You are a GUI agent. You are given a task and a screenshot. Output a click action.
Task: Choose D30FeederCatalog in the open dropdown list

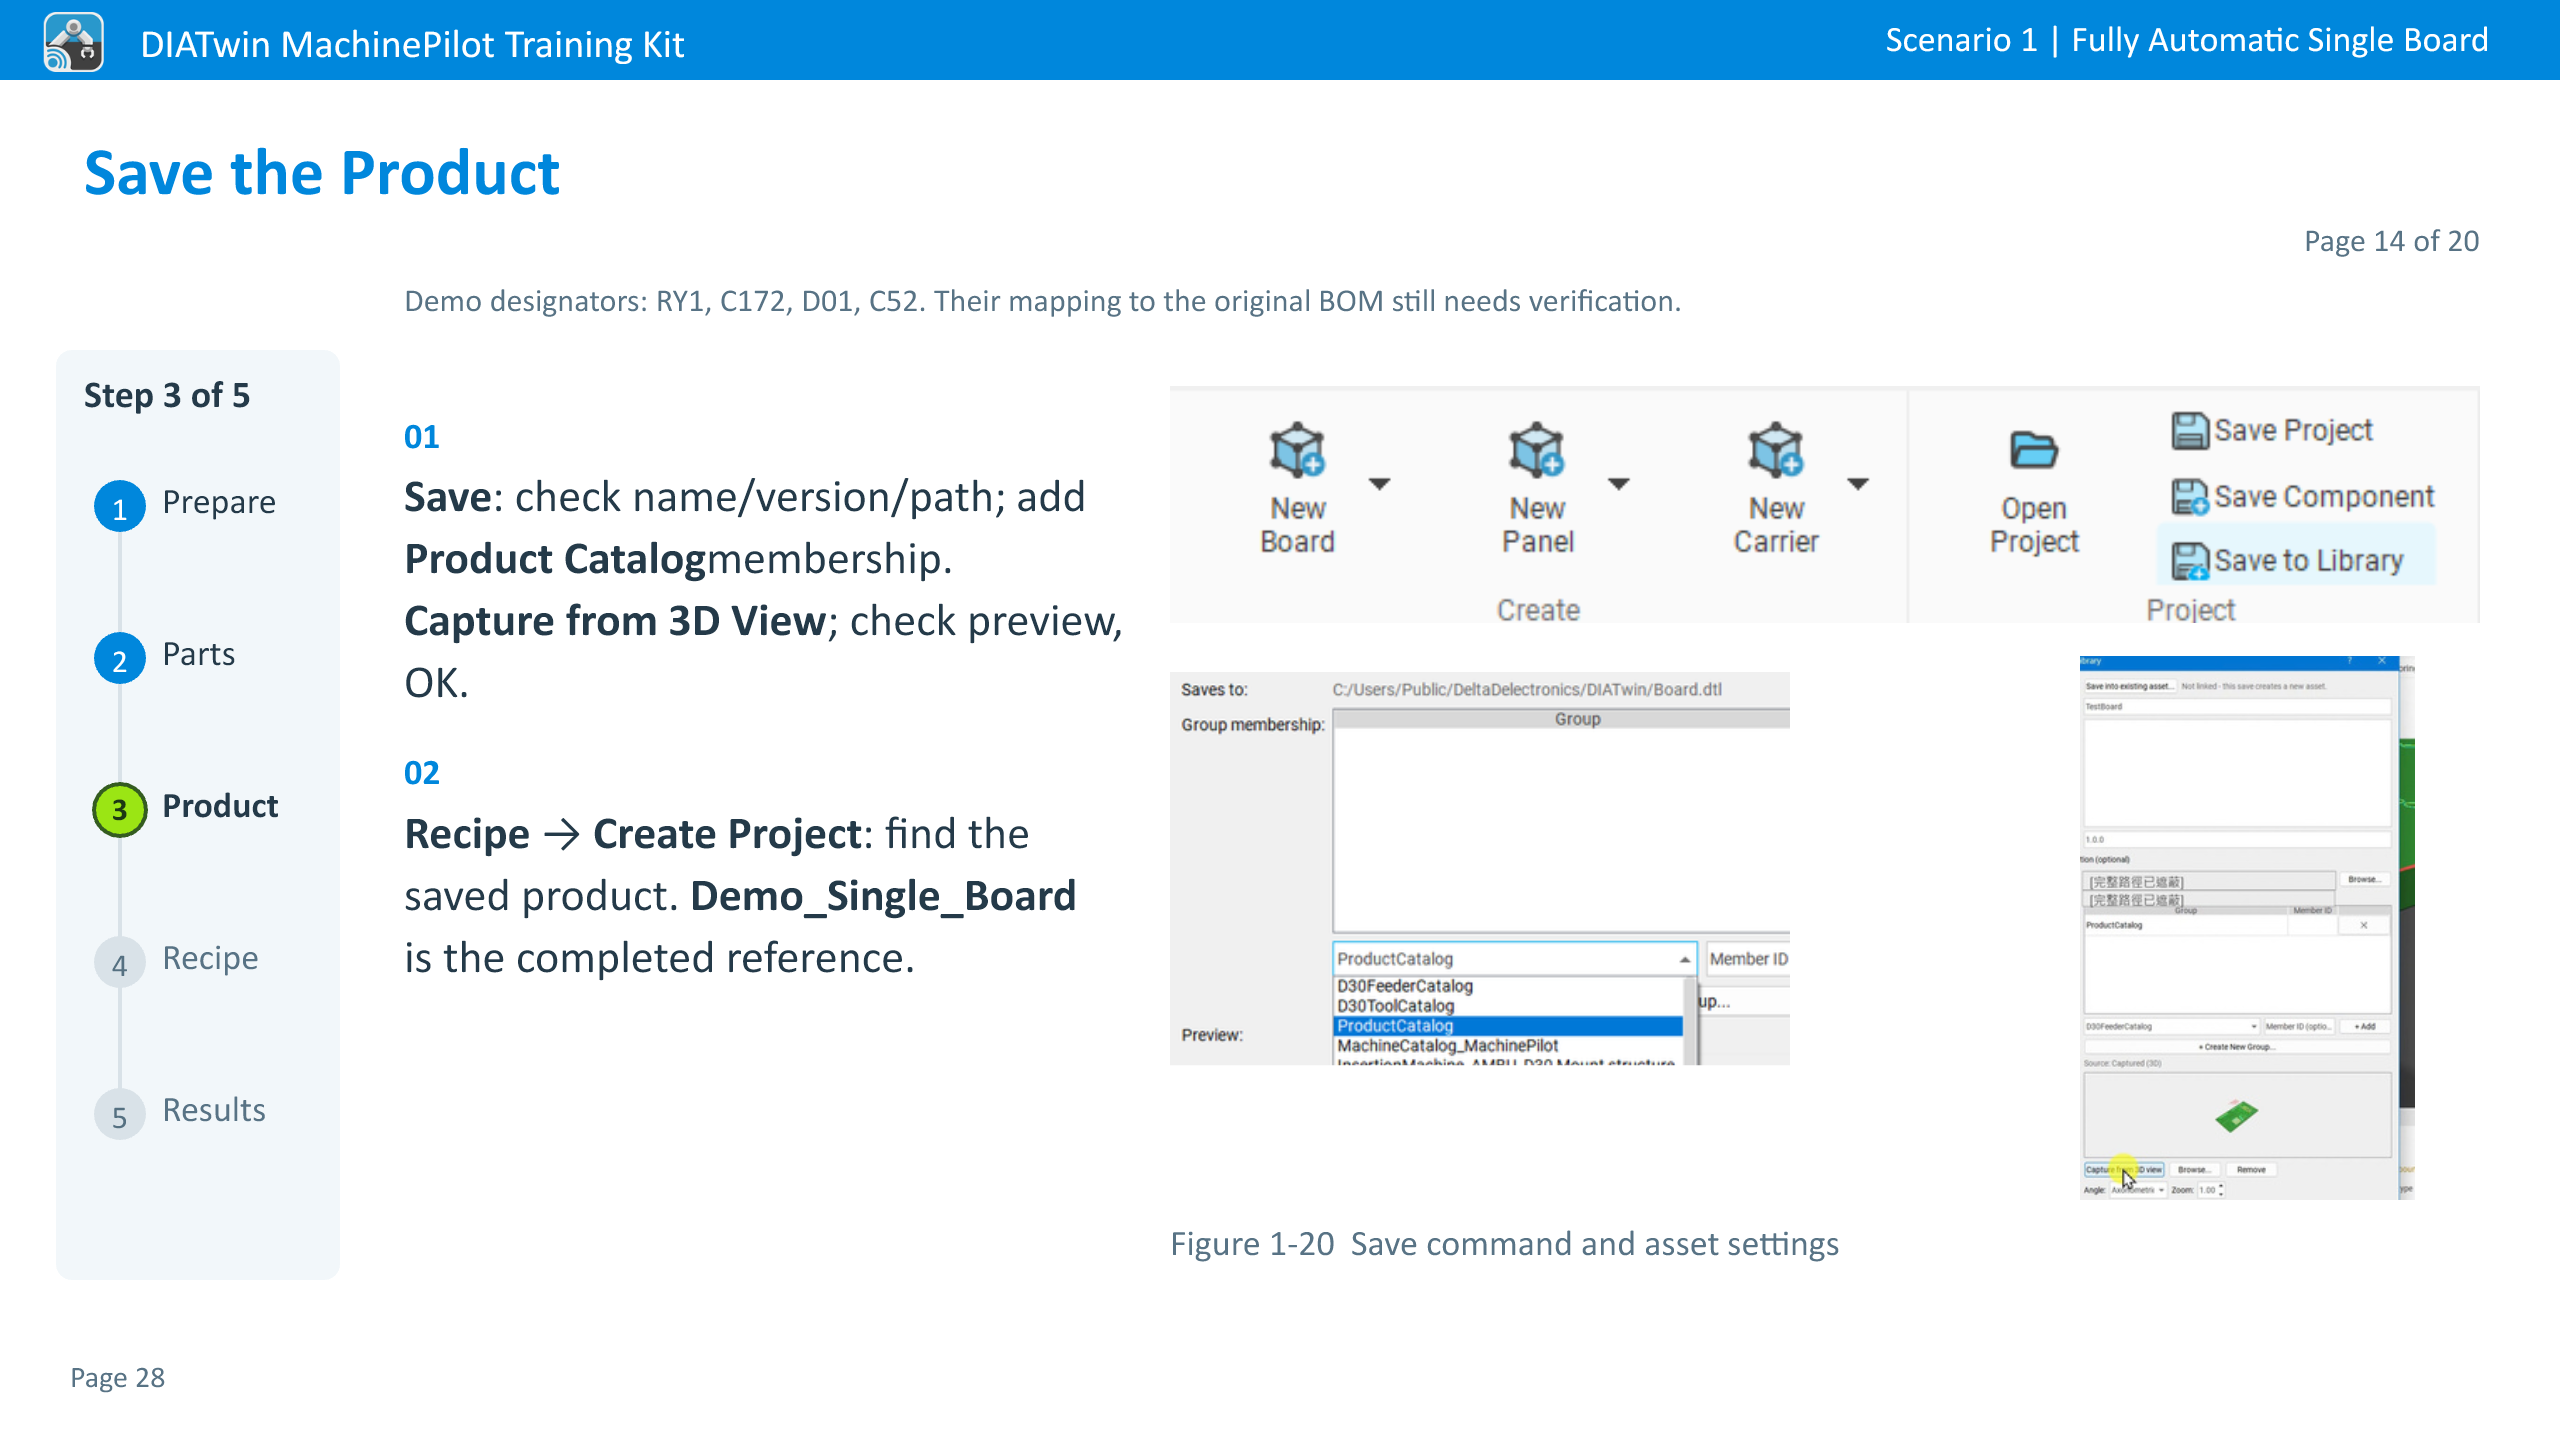[1508, 986]
